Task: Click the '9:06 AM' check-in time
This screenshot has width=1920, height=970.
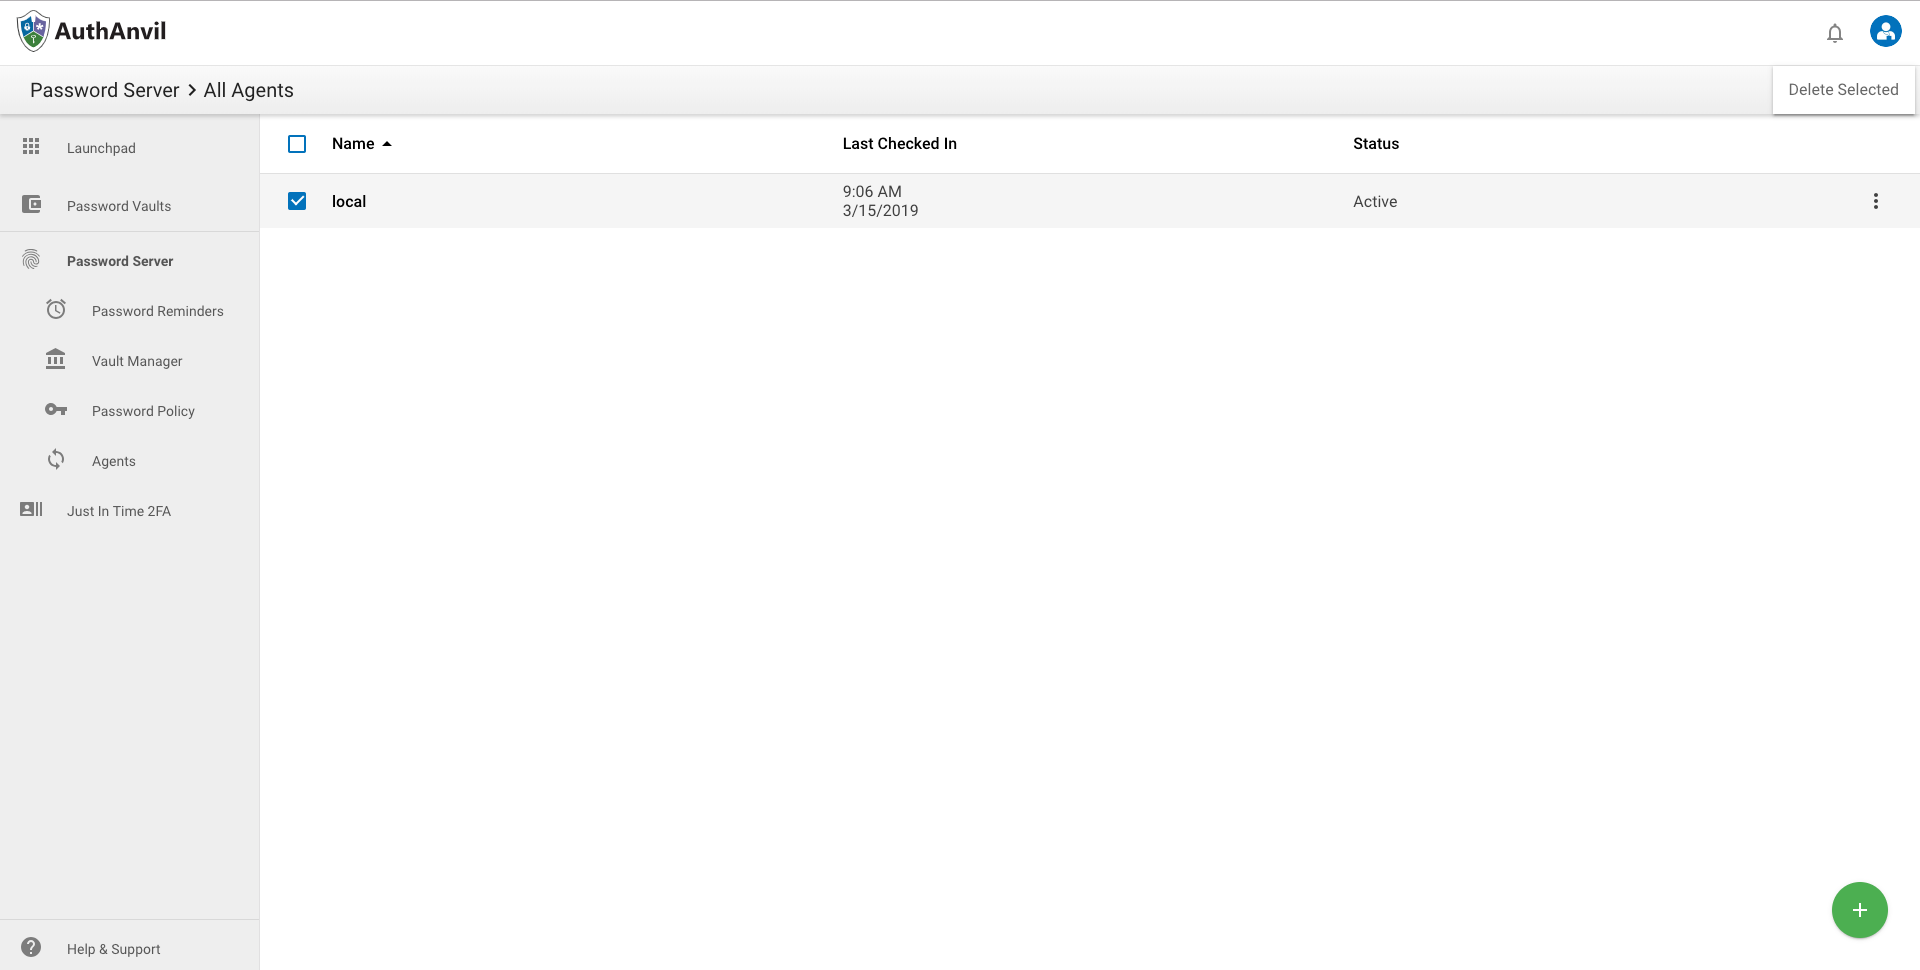Action: point(872,191)
